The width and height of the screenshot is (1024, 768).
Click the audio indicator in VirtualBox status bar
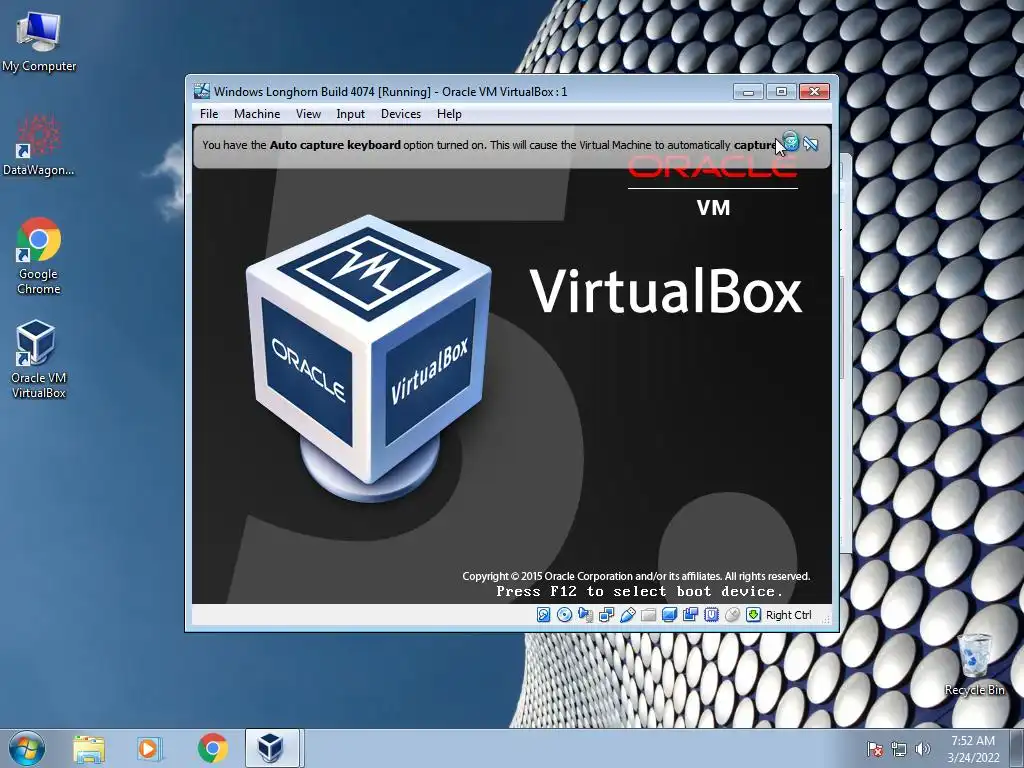pos(585,615)
